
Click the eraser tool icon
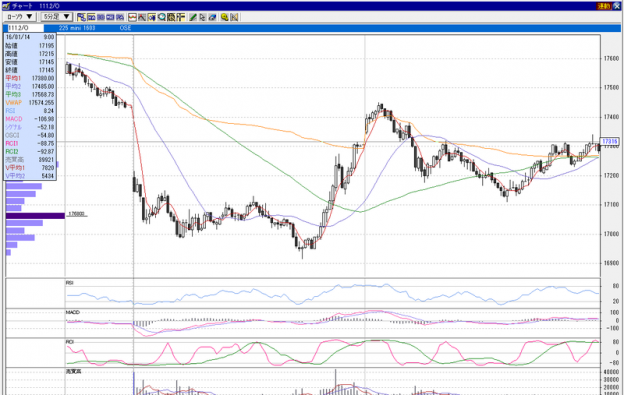click(213, 17)
